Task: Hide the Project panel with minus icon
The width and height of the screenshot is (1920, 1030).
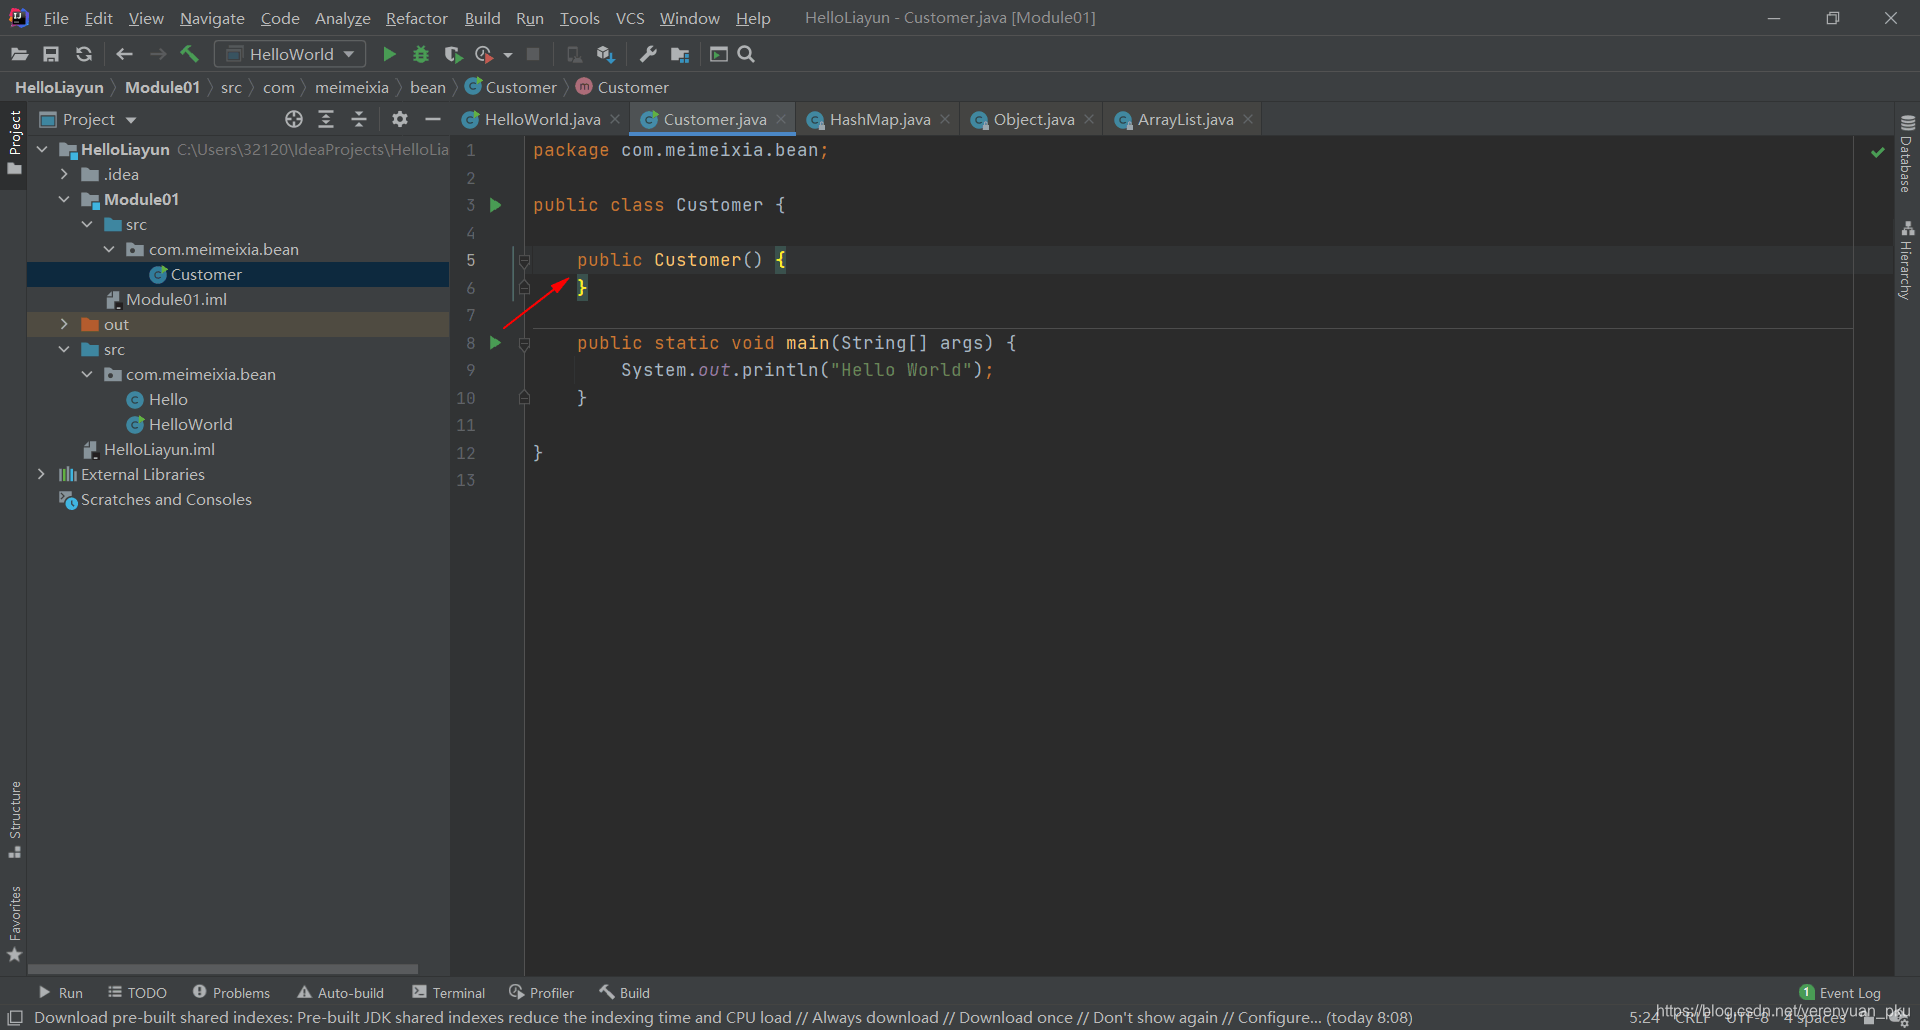Action: [433, 119]
